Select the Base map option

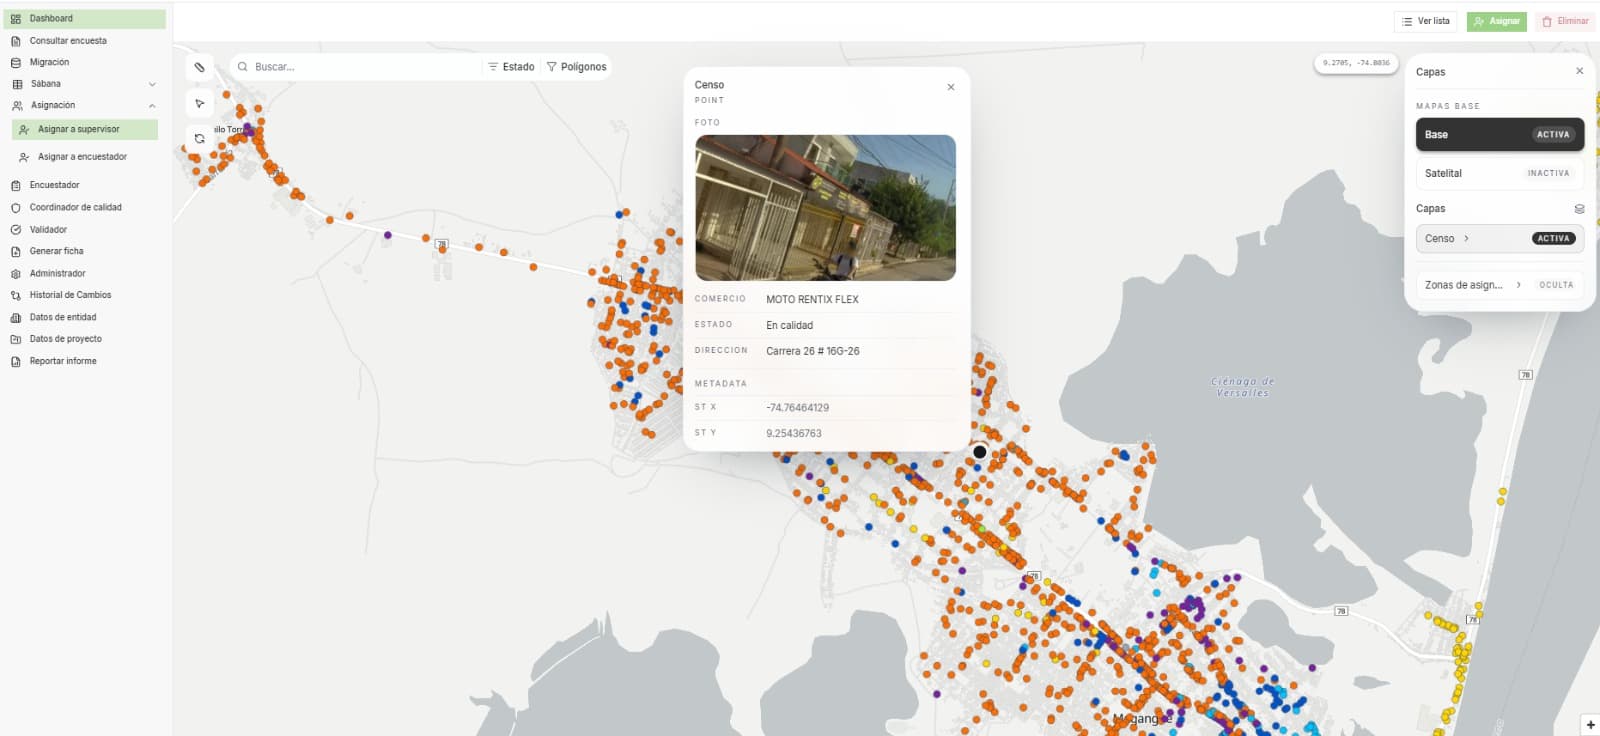click(x=1500, y=134)
